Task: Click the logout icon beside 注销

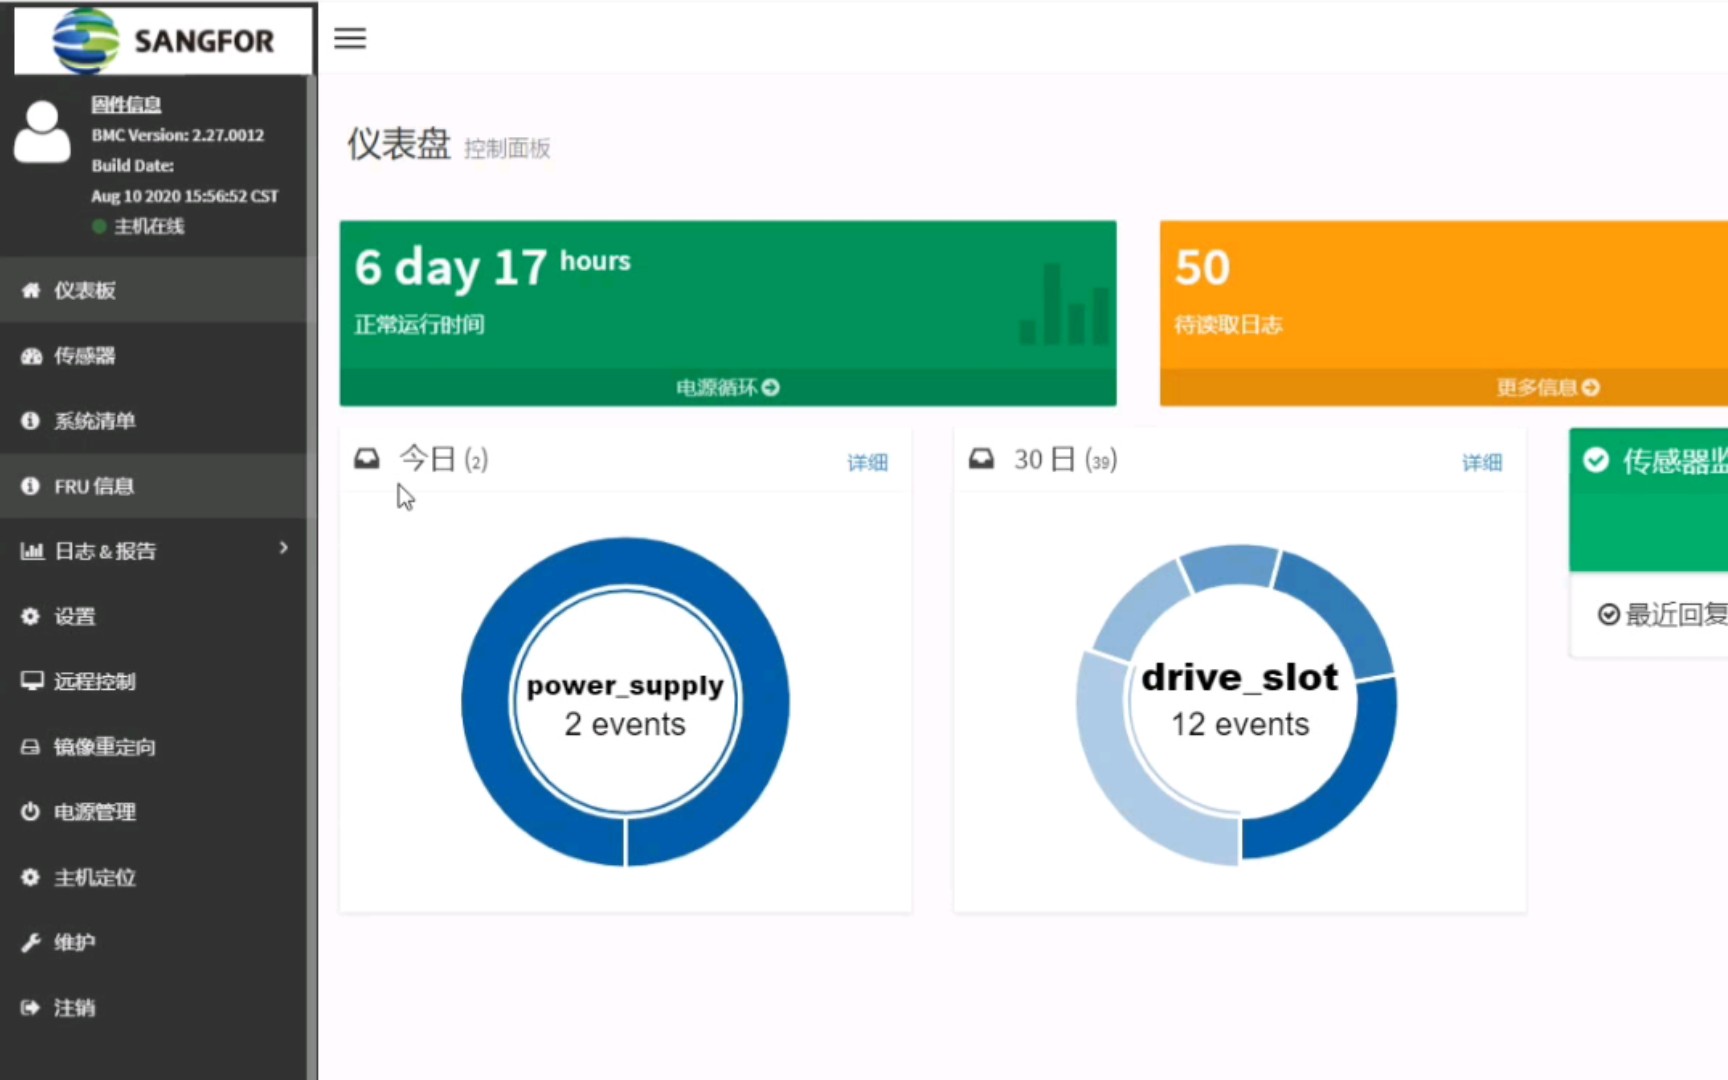Action: 31,1007
